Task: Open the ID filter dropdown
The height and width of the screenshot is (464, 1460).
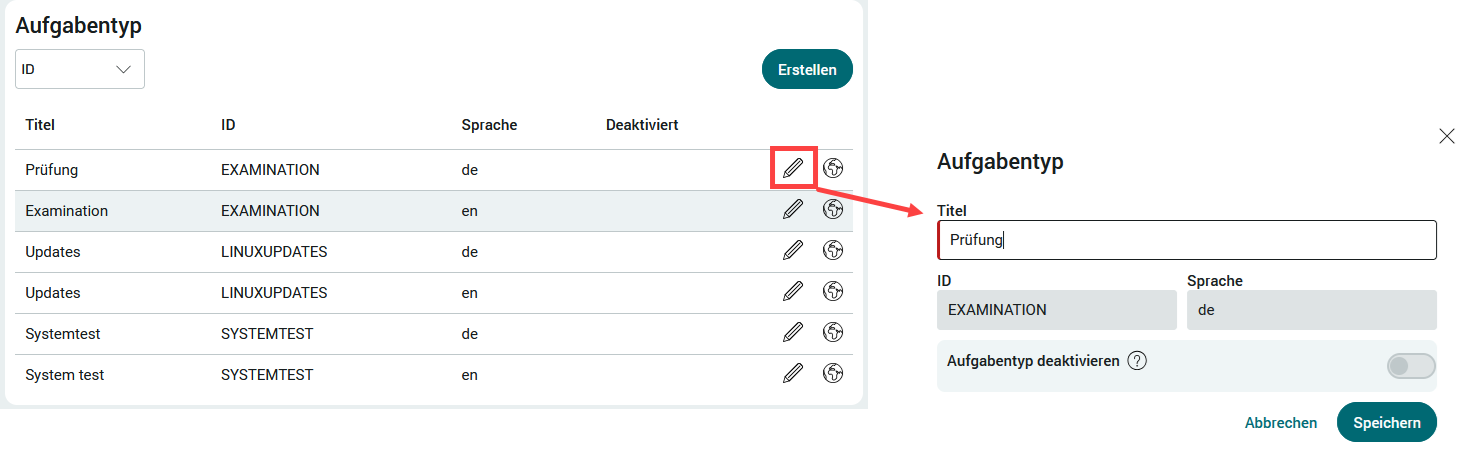Action: [80, 69]
